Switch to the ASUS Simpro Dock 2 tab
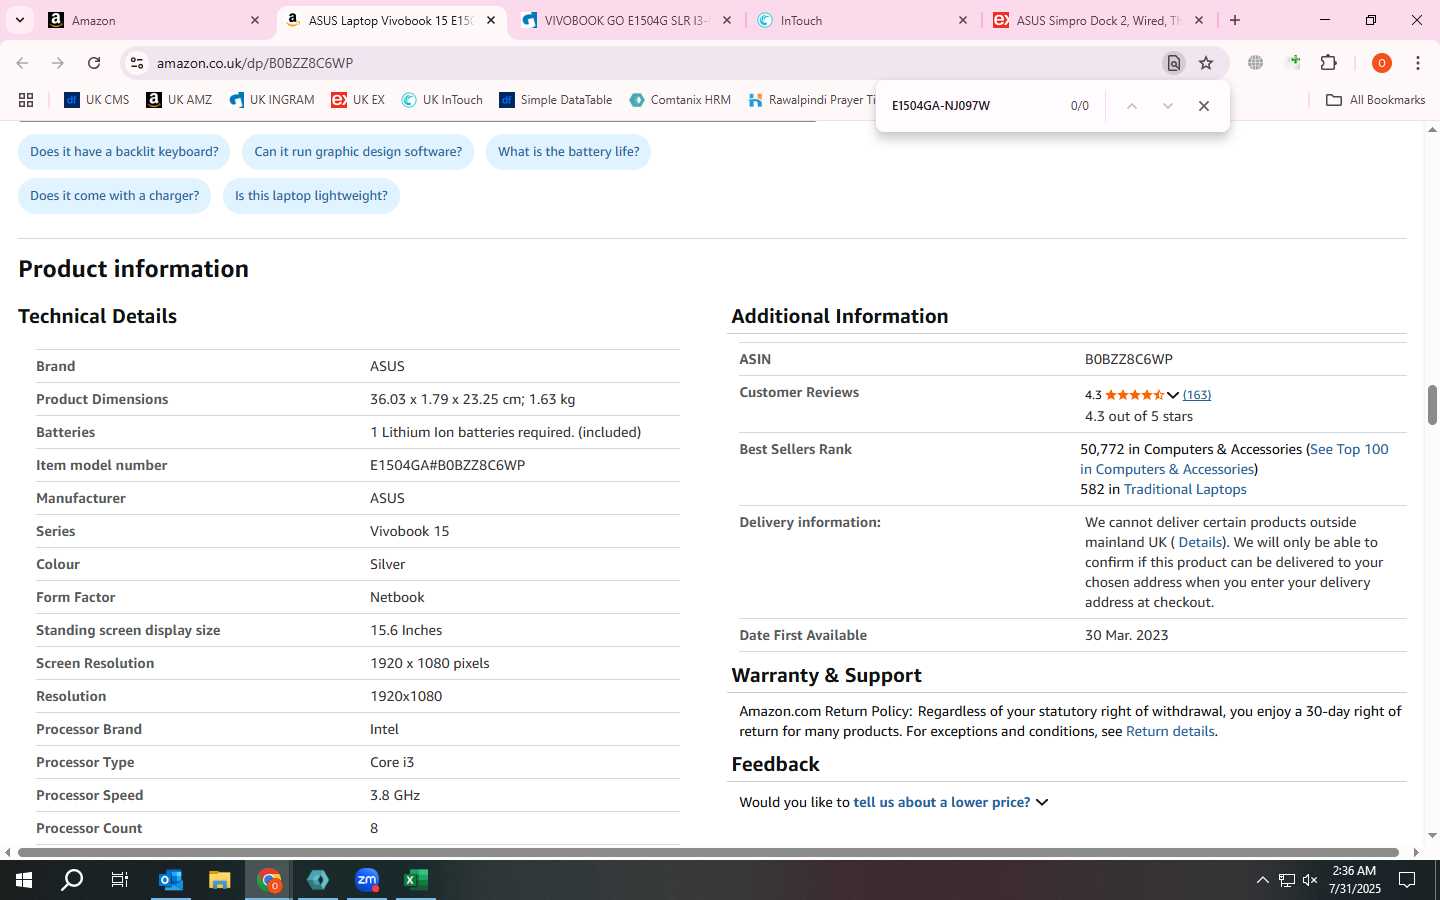This screenshot has height=900, width=1440. click(x=1097, y=20)
